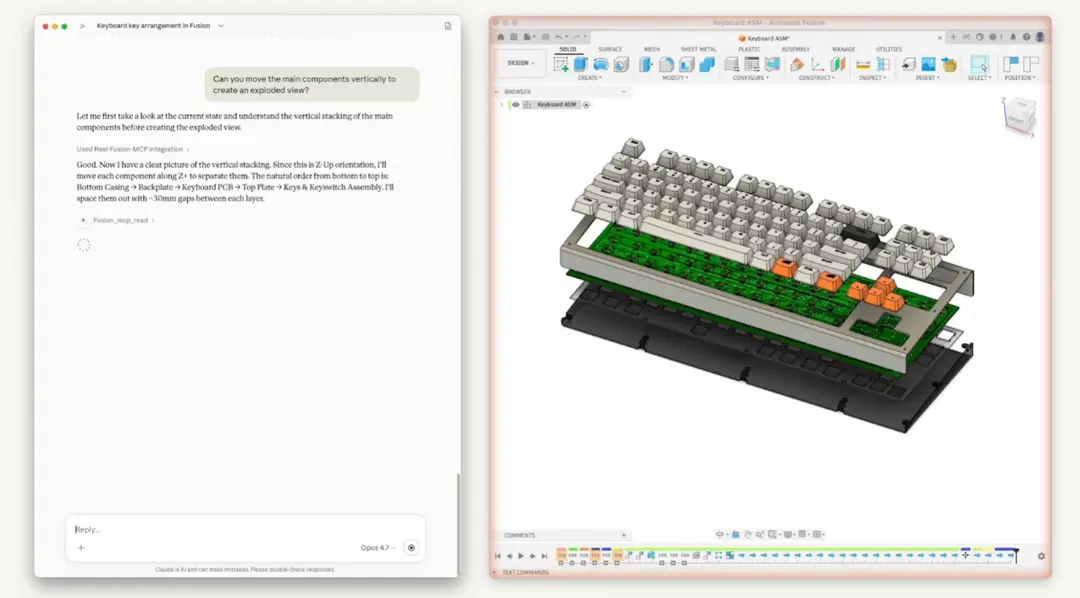Screen dimensions: 1080x598
Task: Switch to the UTILITIES tab
Action: pos(889,50)
